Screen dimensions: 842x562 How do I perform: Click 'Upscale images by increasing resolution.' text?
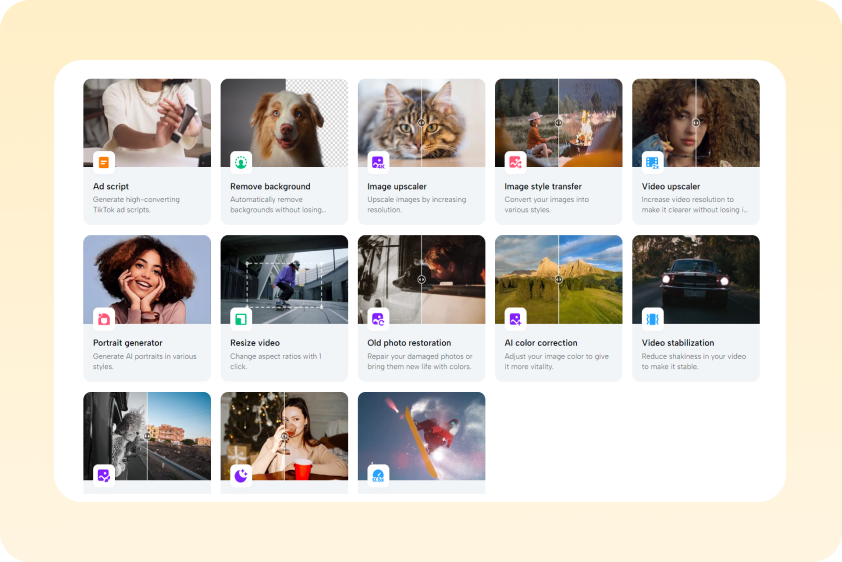(417, 205)
